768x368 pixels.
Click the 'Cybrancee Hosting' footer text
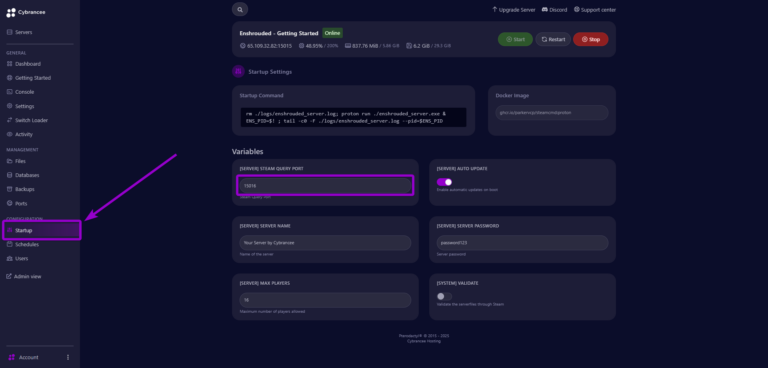tap(424, 341)
